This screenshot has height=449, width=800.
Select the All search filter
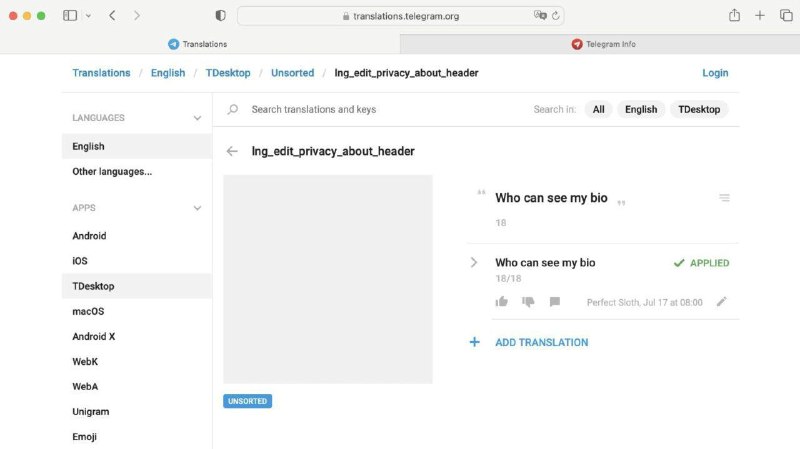[x=598, y=109]
